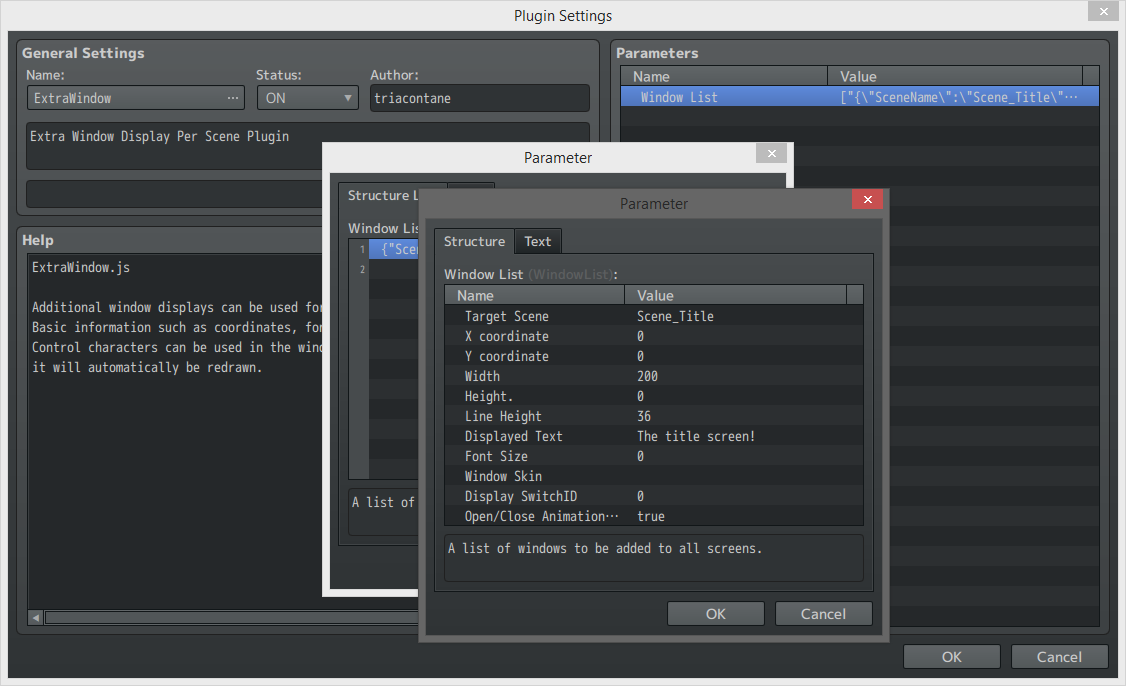Open the Status ON dropdown
The image size is (1126, 686).
pos(307,98)
